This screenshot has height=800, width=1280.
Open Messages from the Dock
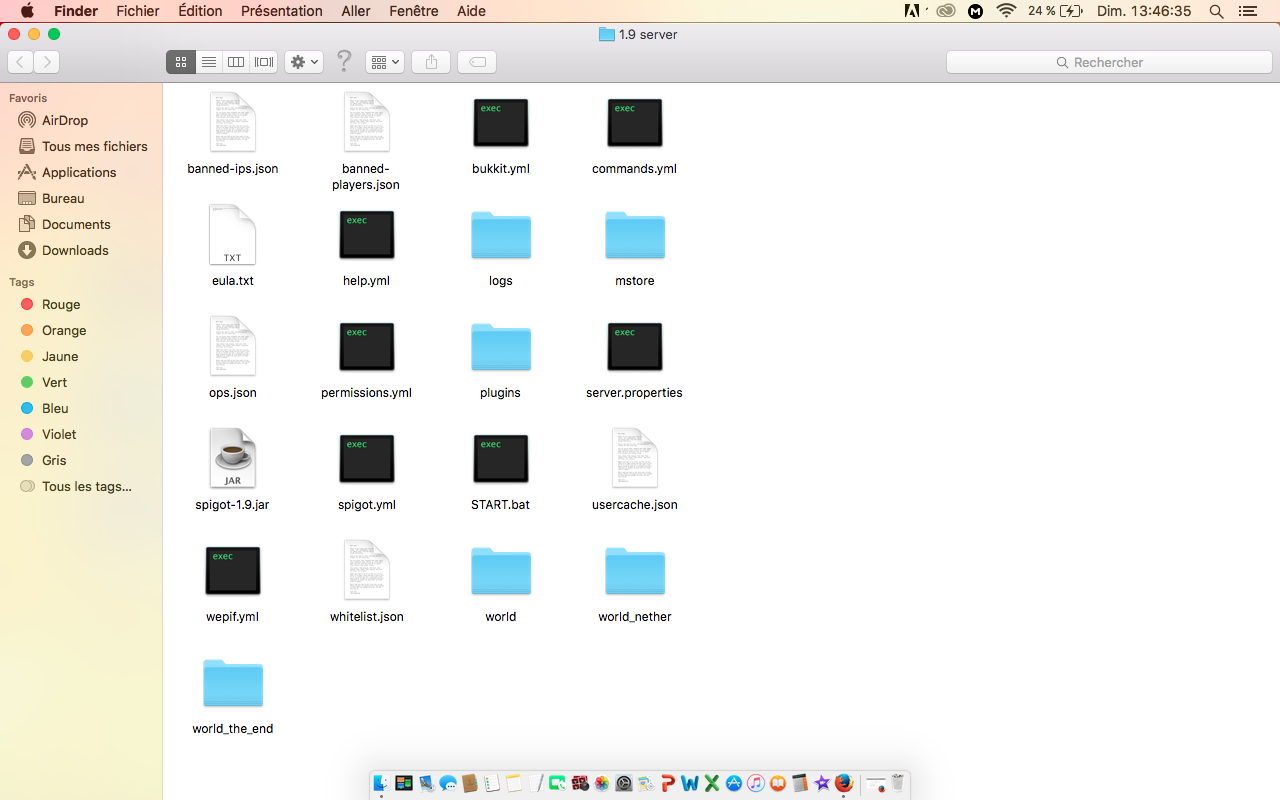448,783
